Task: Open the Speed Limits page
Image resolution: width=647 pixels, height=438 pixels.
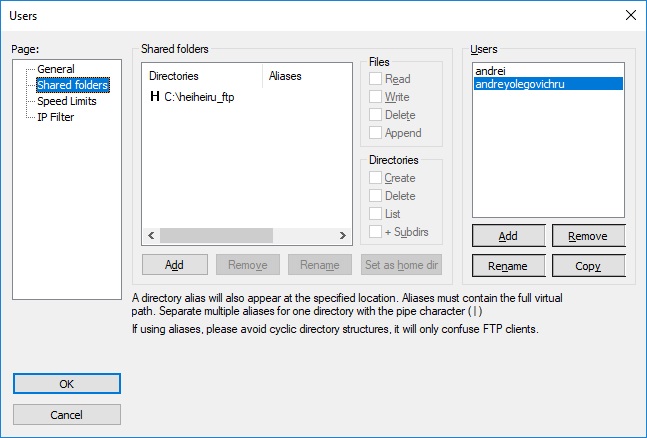Action: [66, 101]
